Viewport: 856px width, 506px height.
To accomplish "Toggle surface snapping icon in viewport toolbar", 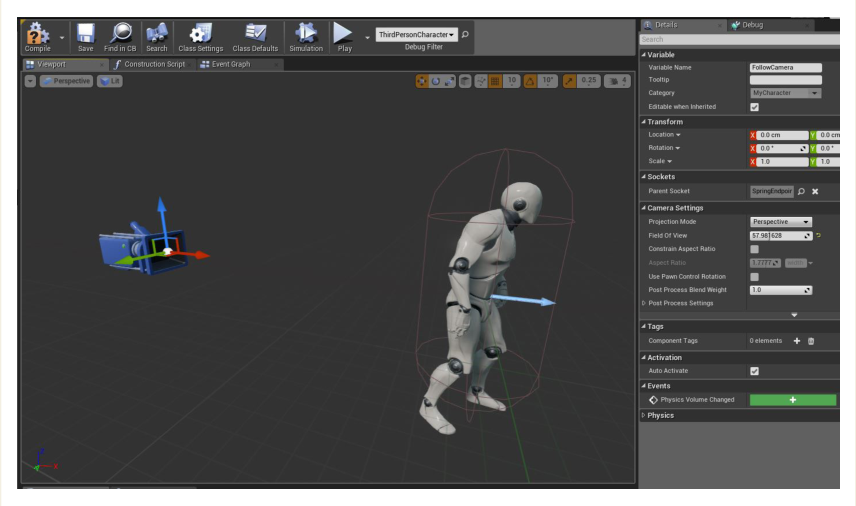I will click(x=481, y=81).
